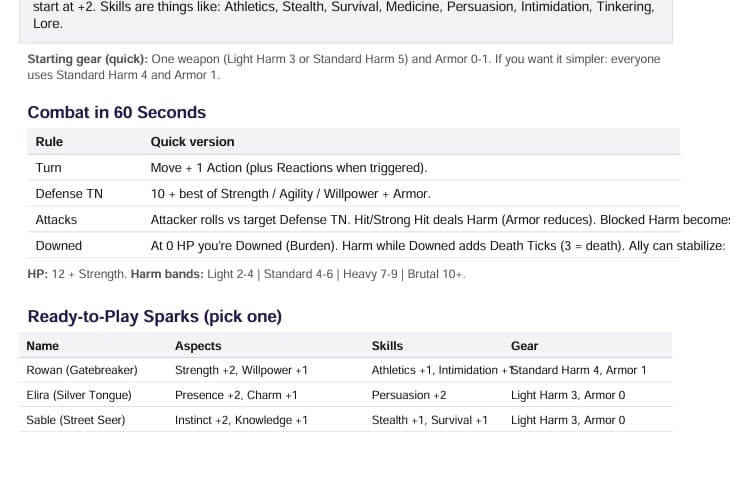The width and height of the screenshot is (745, 490).
Task: Select the "Rule" column header
Action: click(49, 142)
